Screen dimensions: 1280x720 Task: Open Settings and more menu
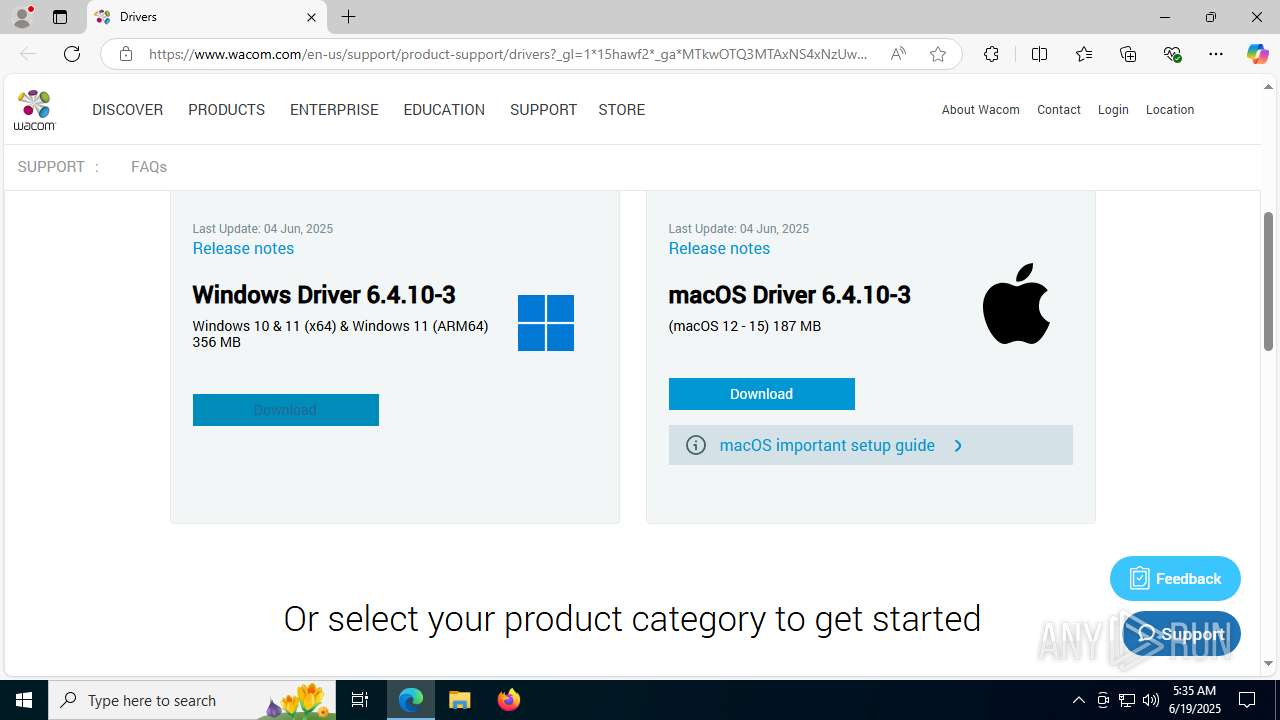click(1216, 54)
